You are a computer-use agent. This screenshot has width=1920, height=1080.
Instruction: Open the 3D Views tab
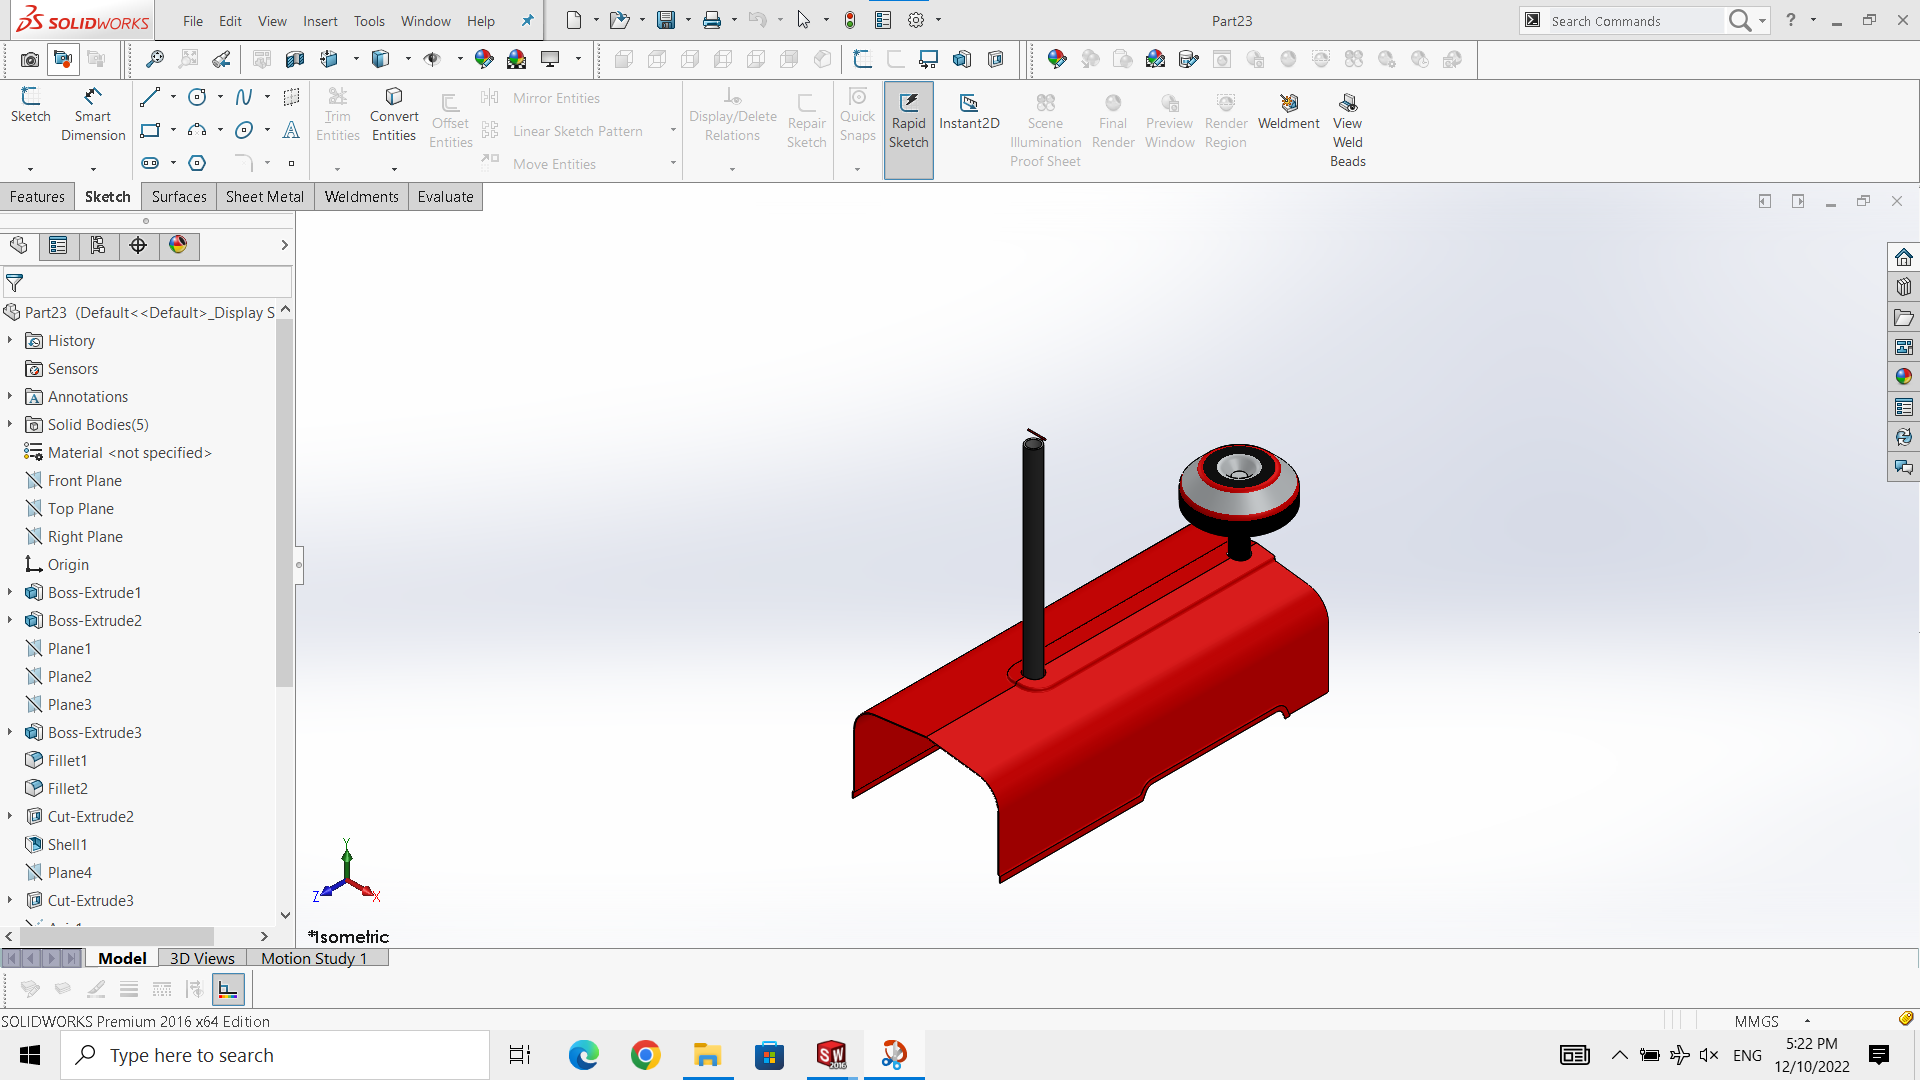pos(202,958)
